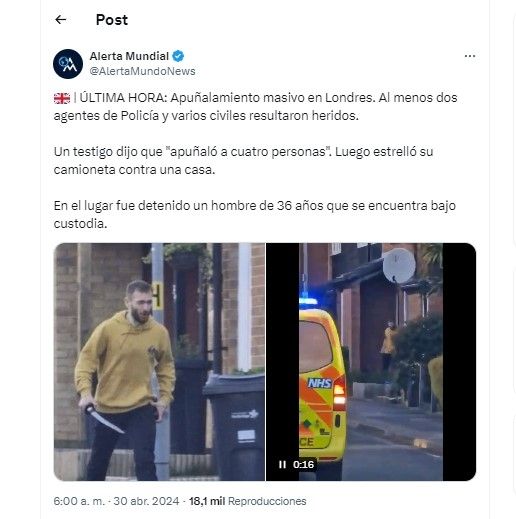The width and height of the screenshot is (516, 519).
Task: Click the 6:00 a. m. timestamp
Action: [x=79, y=501]
